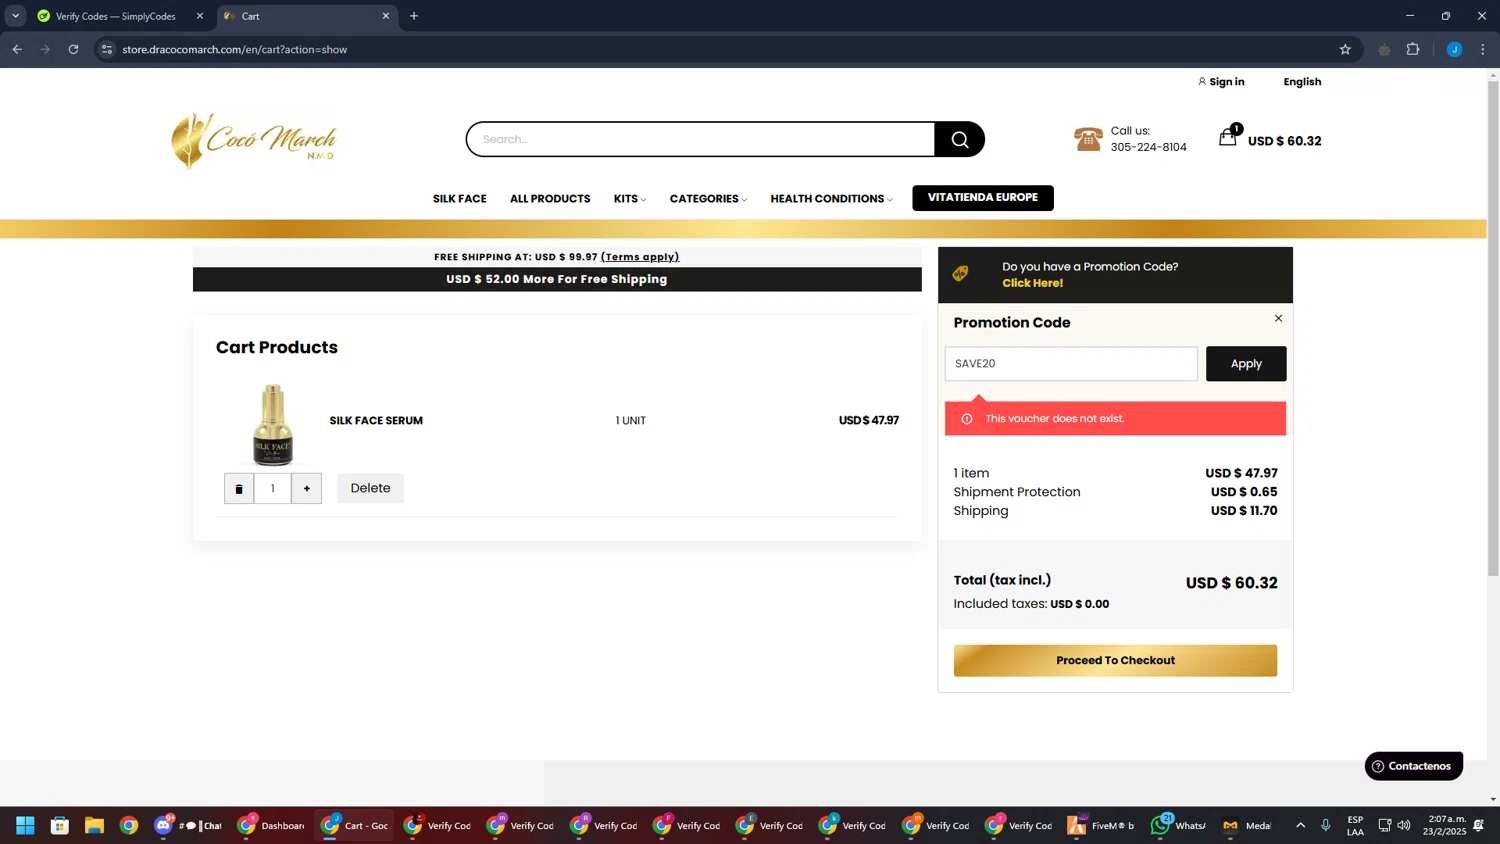This screenshot has height=844, width=1500.
Task: Open Microsoft Store from the taskbar
Action: point(60,825)
